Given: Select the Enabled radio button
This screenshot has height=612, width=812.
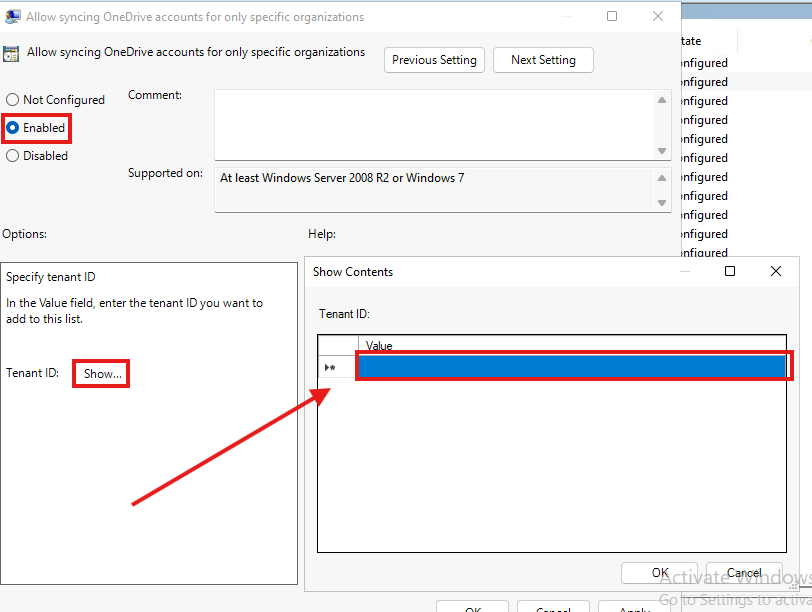Looking at the screenshot, I should pos(12,127).
